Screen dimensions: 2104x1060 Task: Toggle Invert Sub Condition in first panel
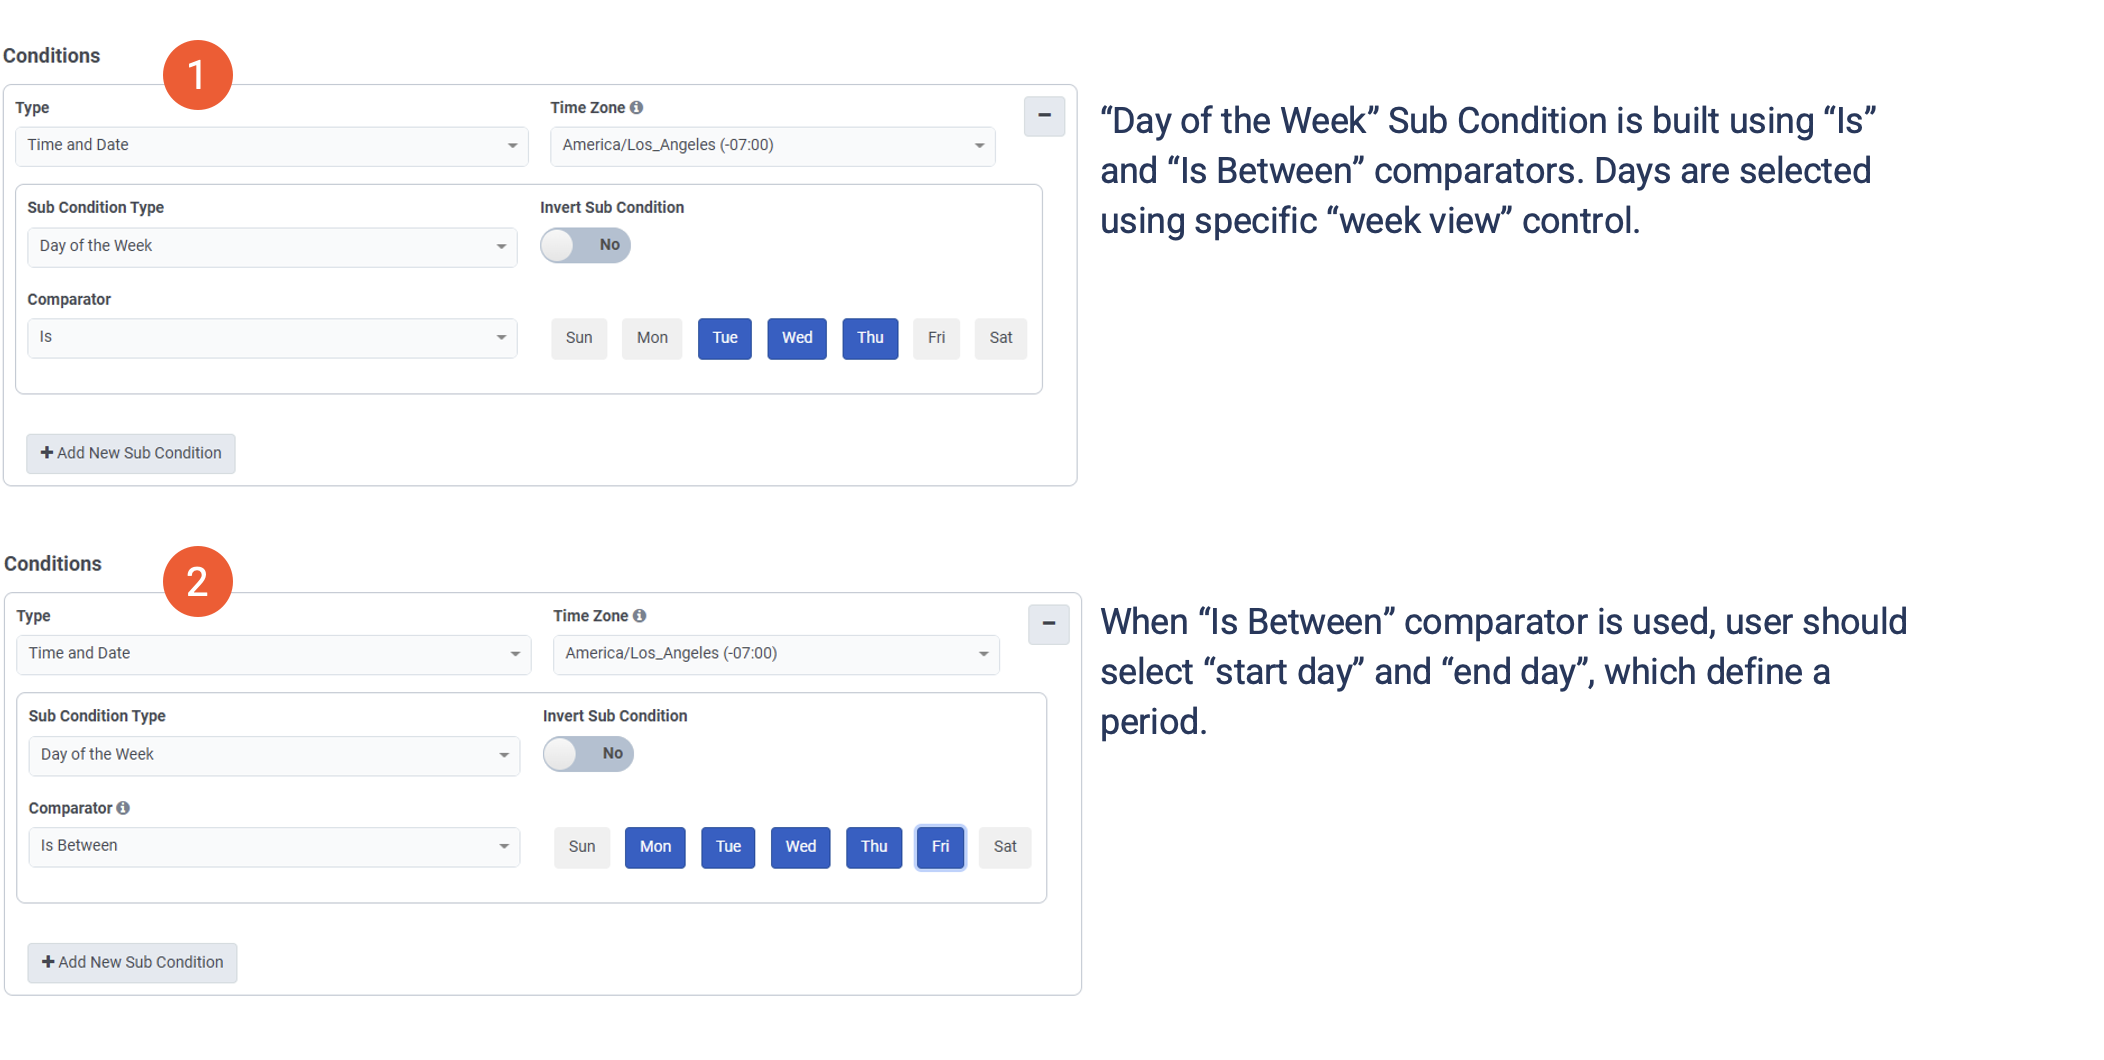[x=585, y=245]
